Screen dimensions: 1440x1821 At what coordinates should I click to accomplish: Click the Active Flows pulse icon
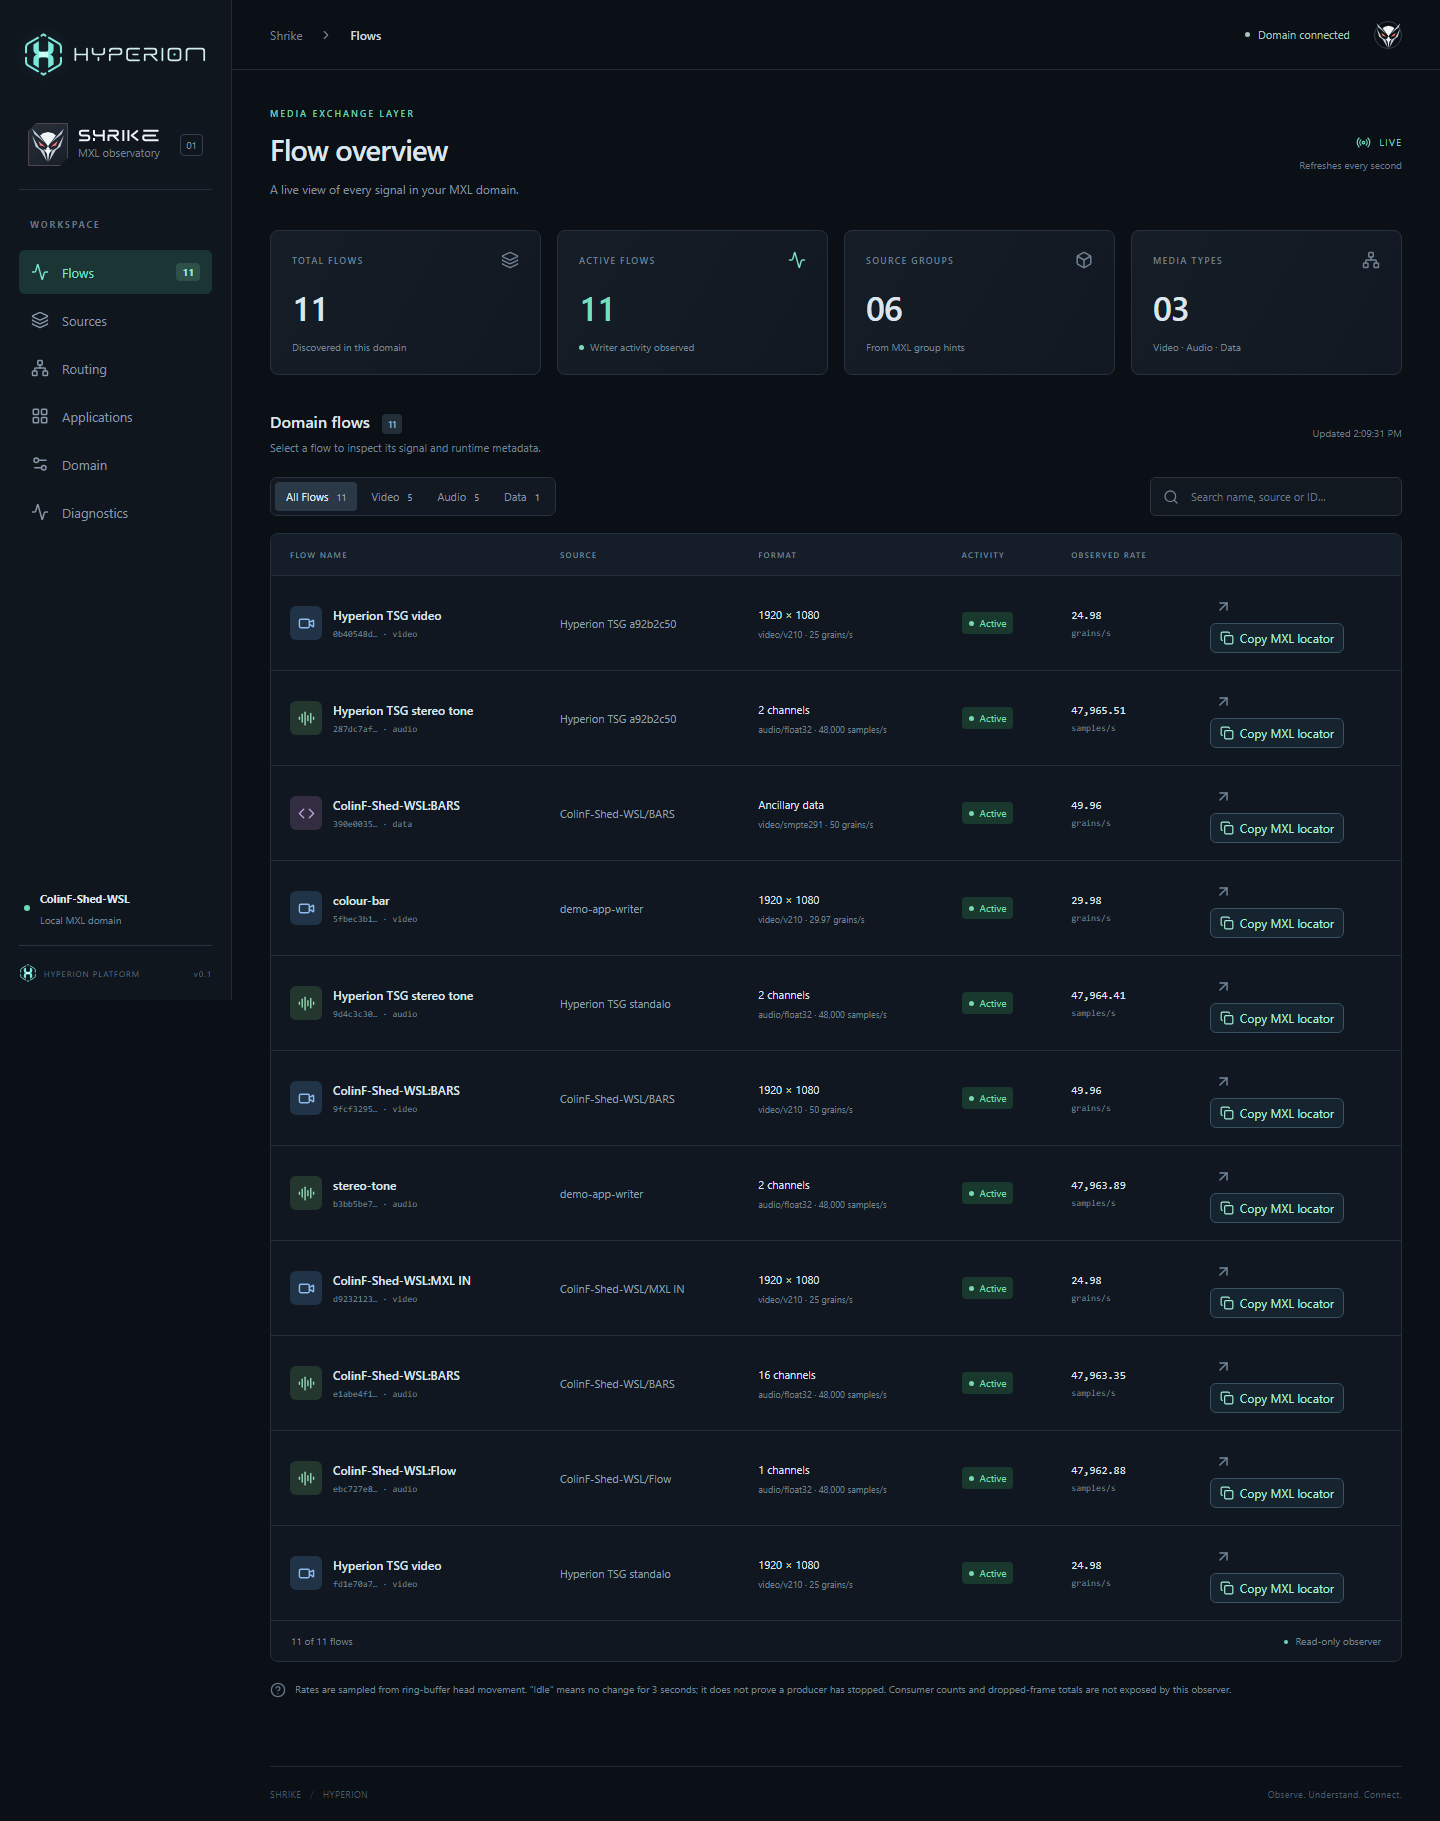tap(797, 260)
